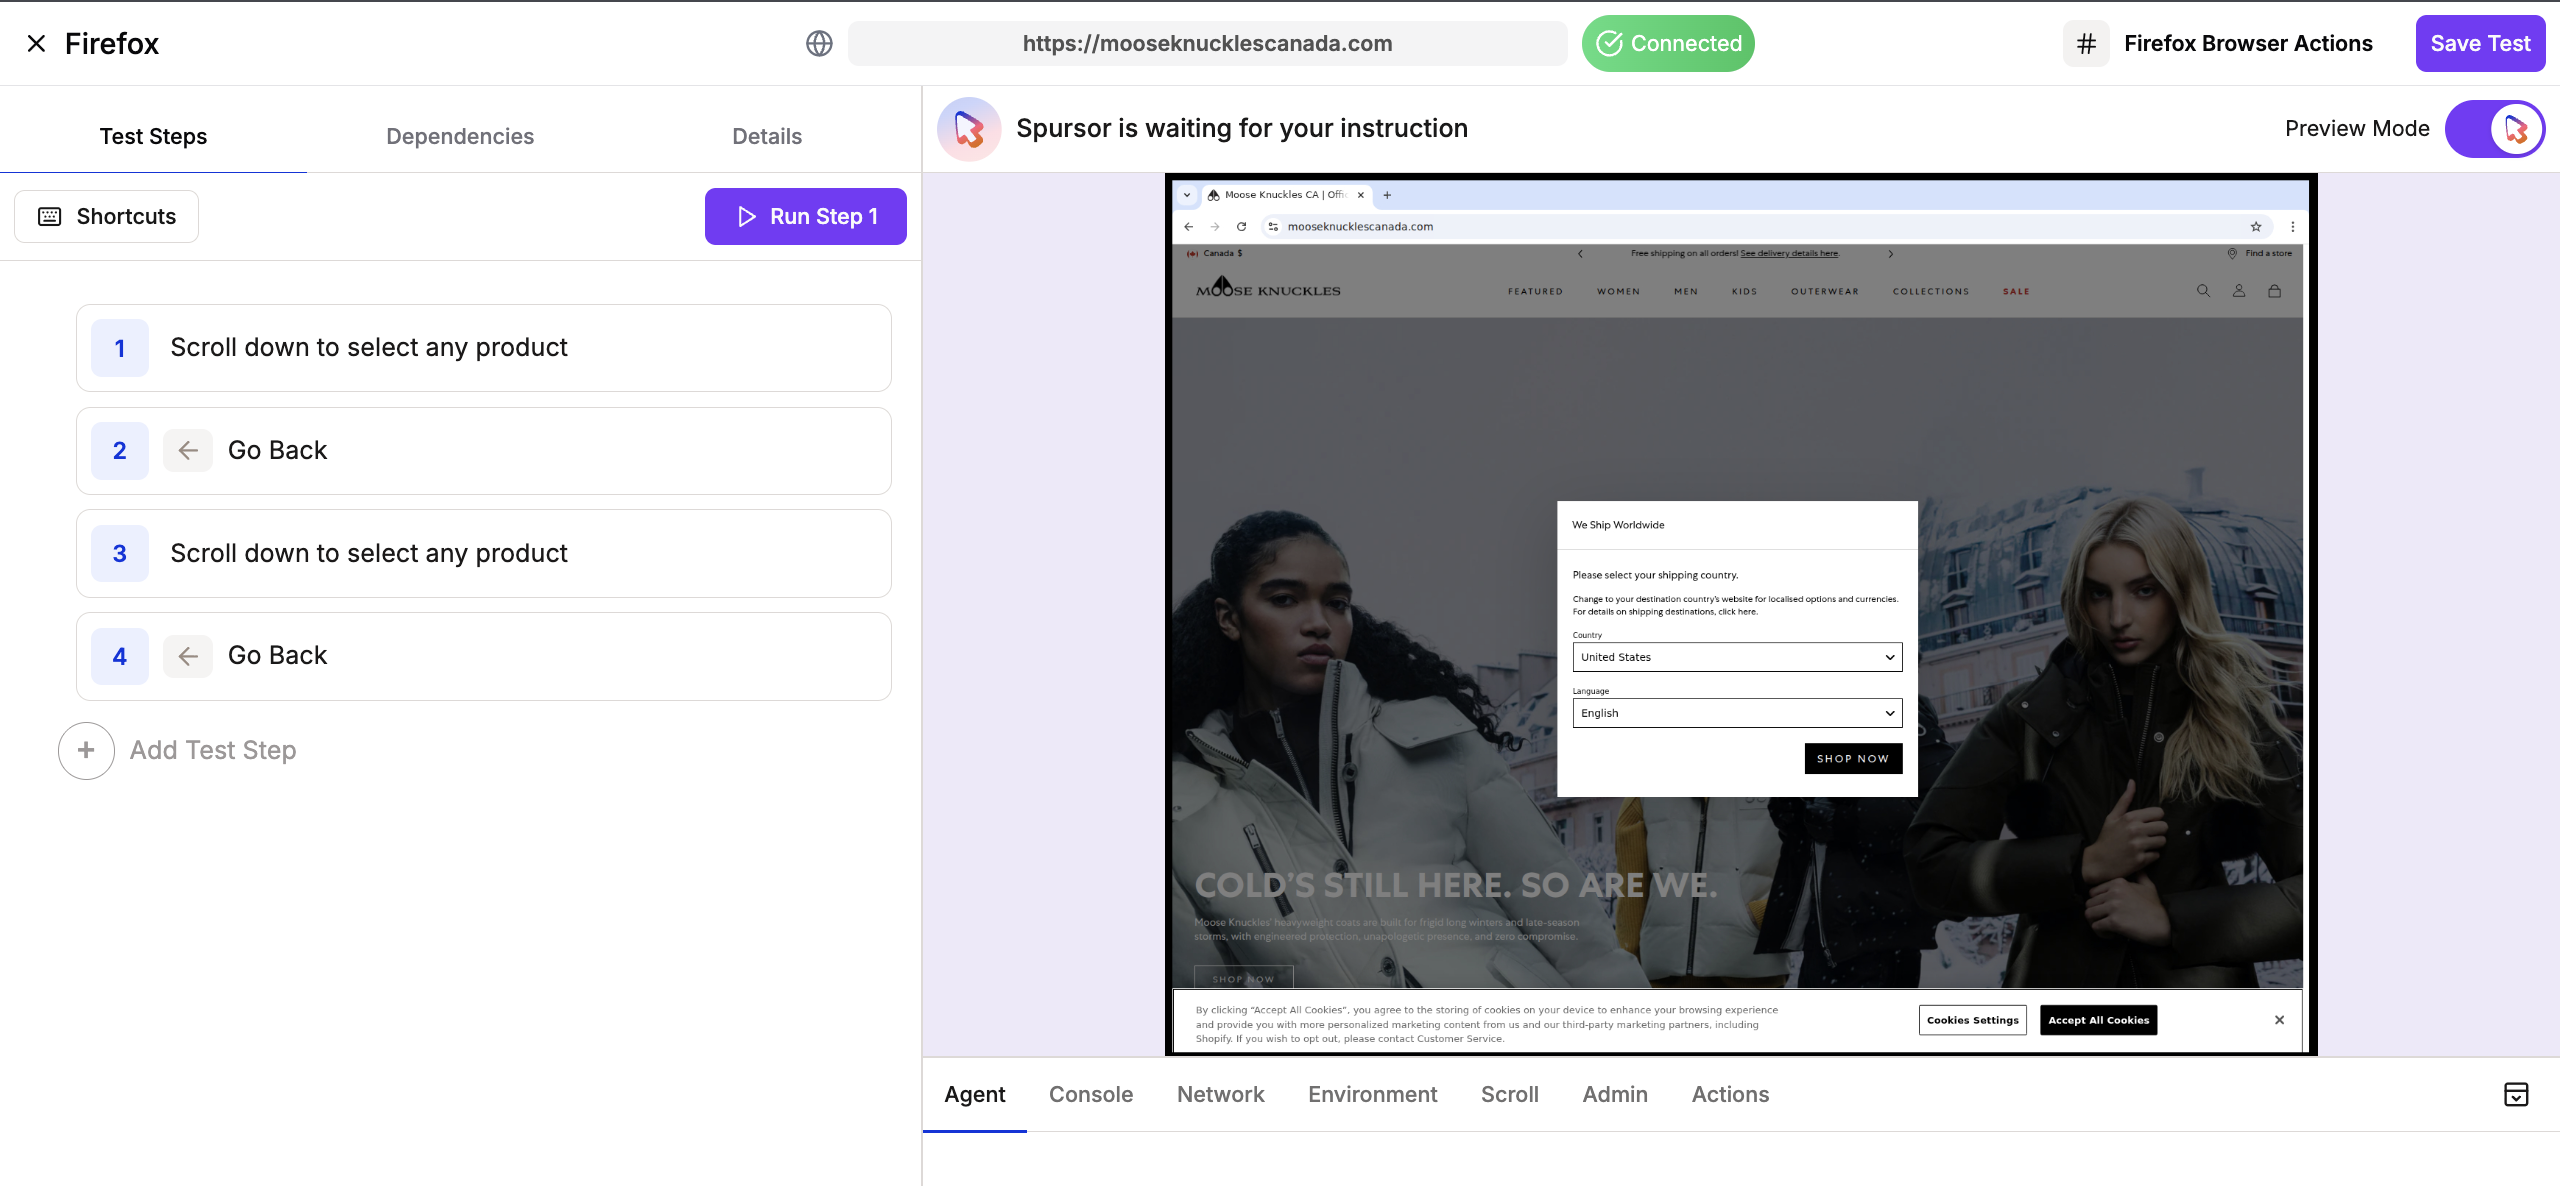Open the Language dropdown showing English
Image resolution: width=2560 pixels, height=1186 pixels.
pos(1737,713)
